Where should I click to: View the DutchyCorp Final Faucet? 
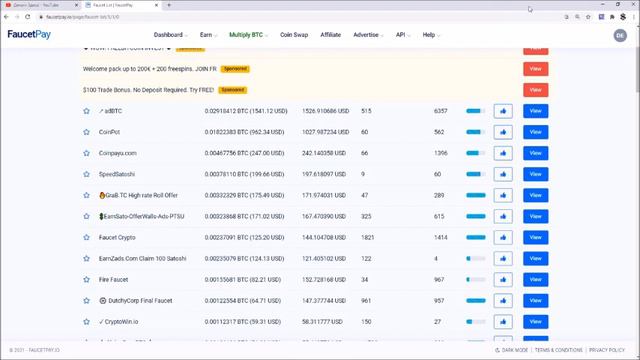536,300
